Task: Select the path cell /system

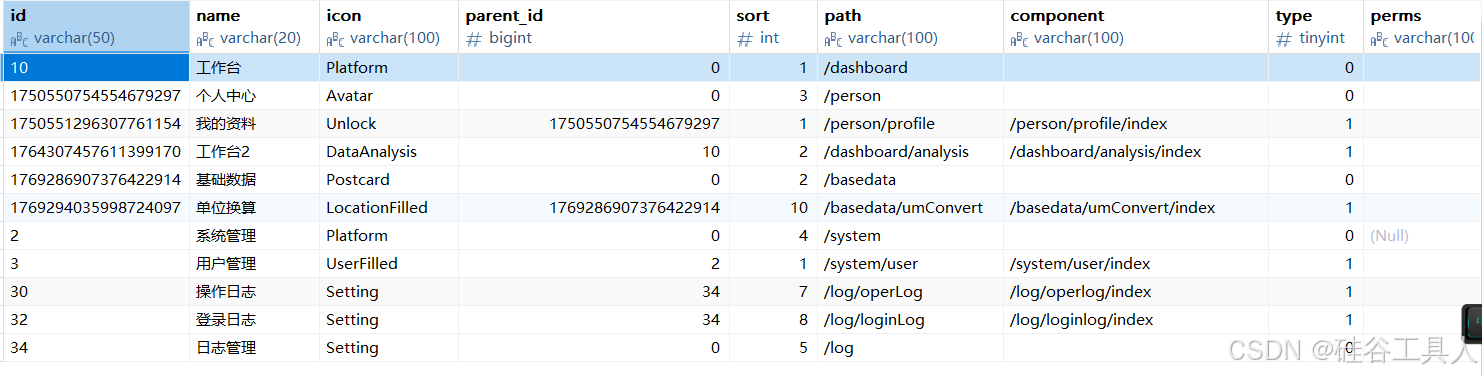Action: [910, 236]
